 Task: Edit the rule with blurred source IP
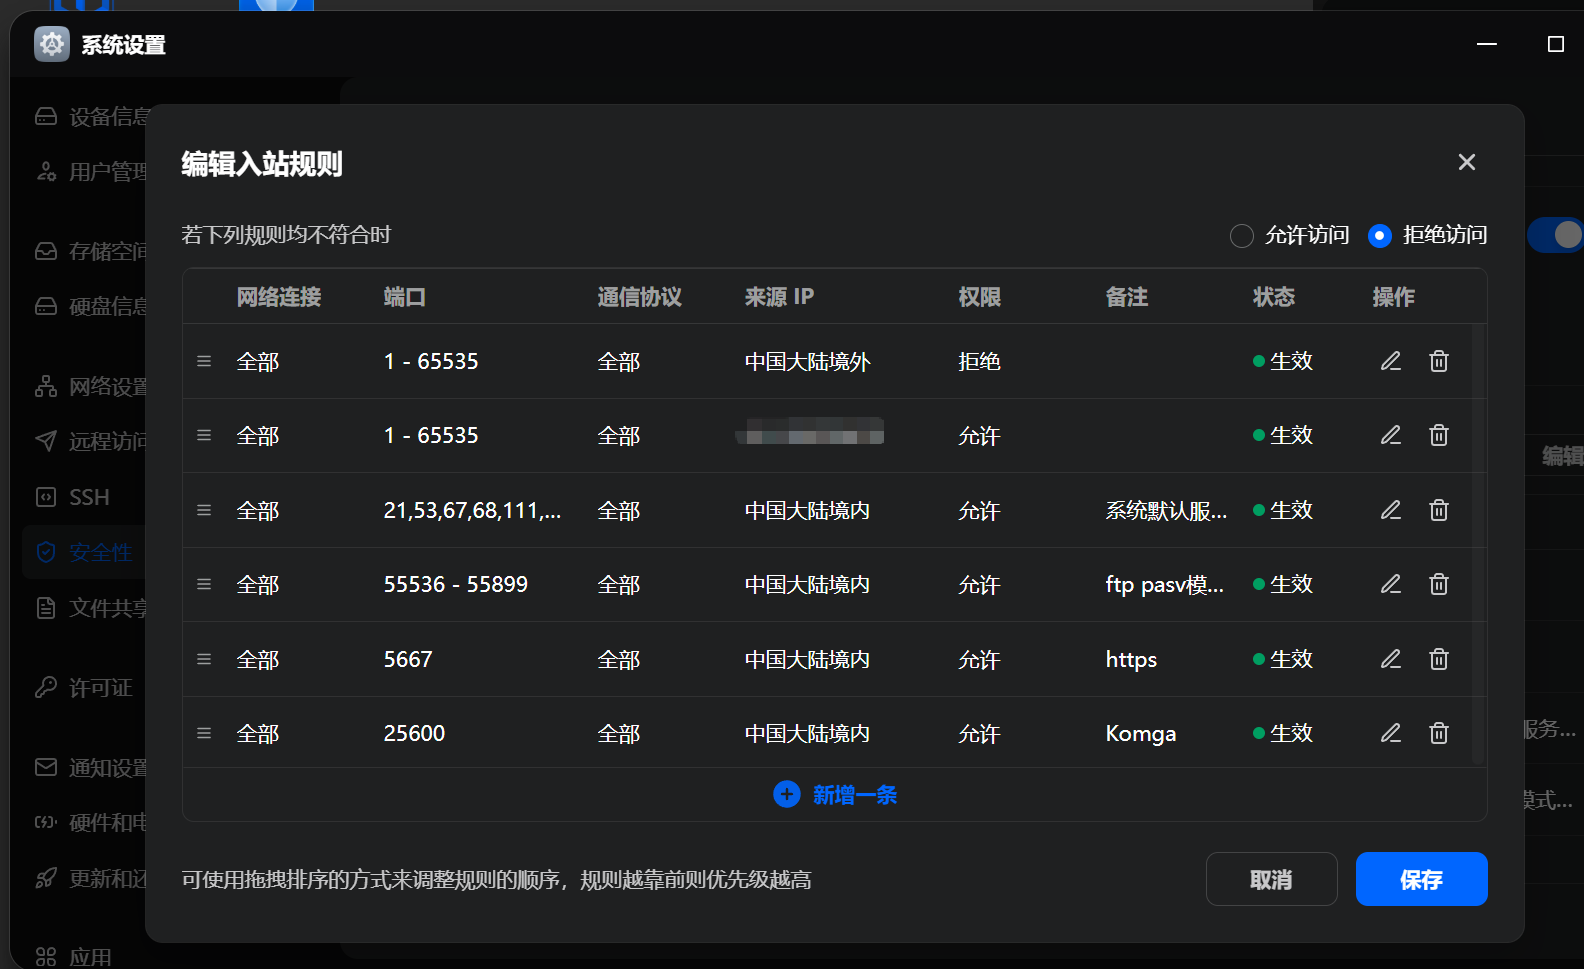coord(1391,435)
